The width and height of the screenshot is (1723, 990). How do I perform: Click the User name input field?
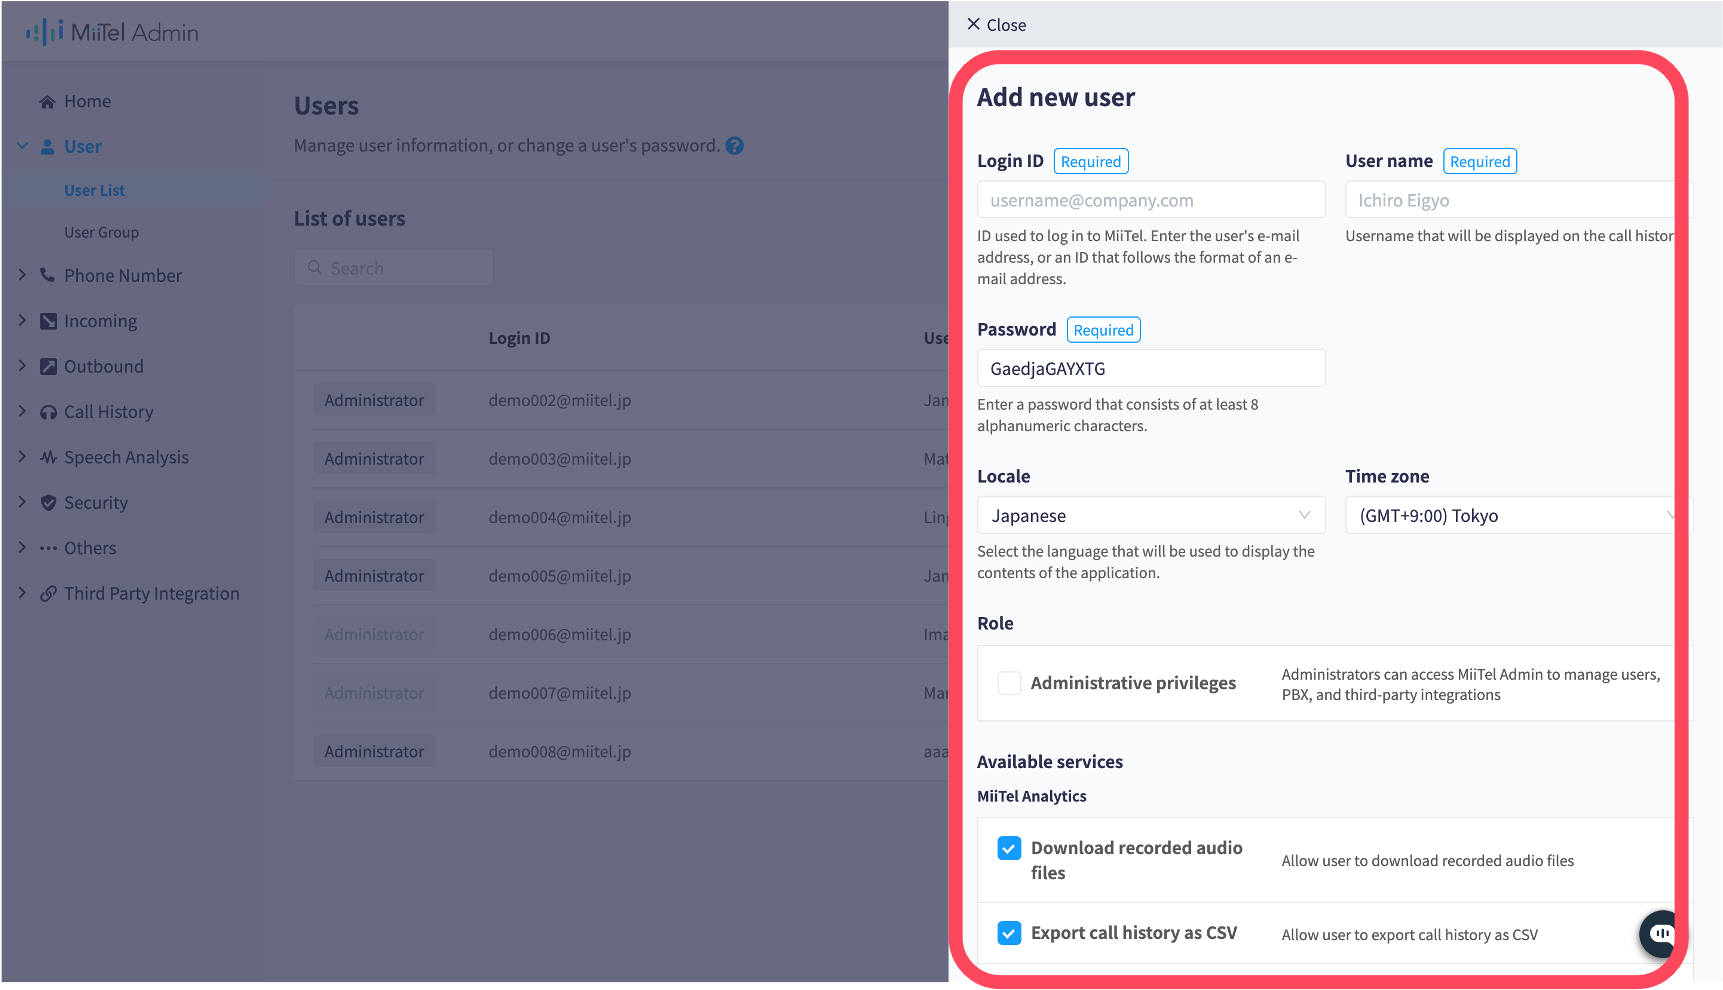[x=1517, y=199]
